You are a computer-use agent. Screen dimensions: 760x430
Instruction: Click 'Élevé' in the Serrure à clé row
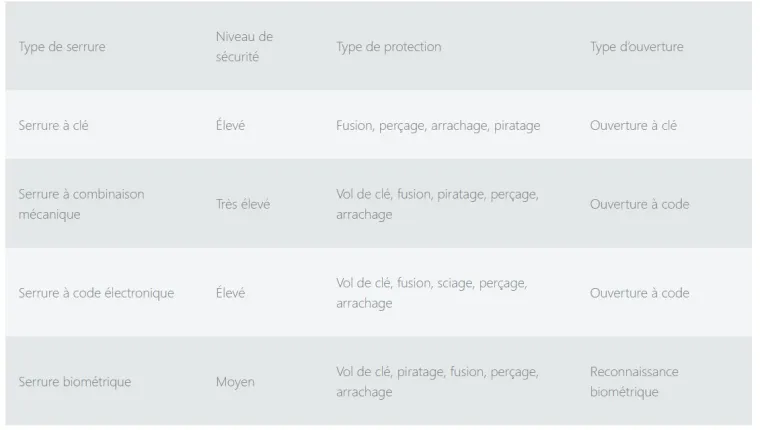point(230,125)
